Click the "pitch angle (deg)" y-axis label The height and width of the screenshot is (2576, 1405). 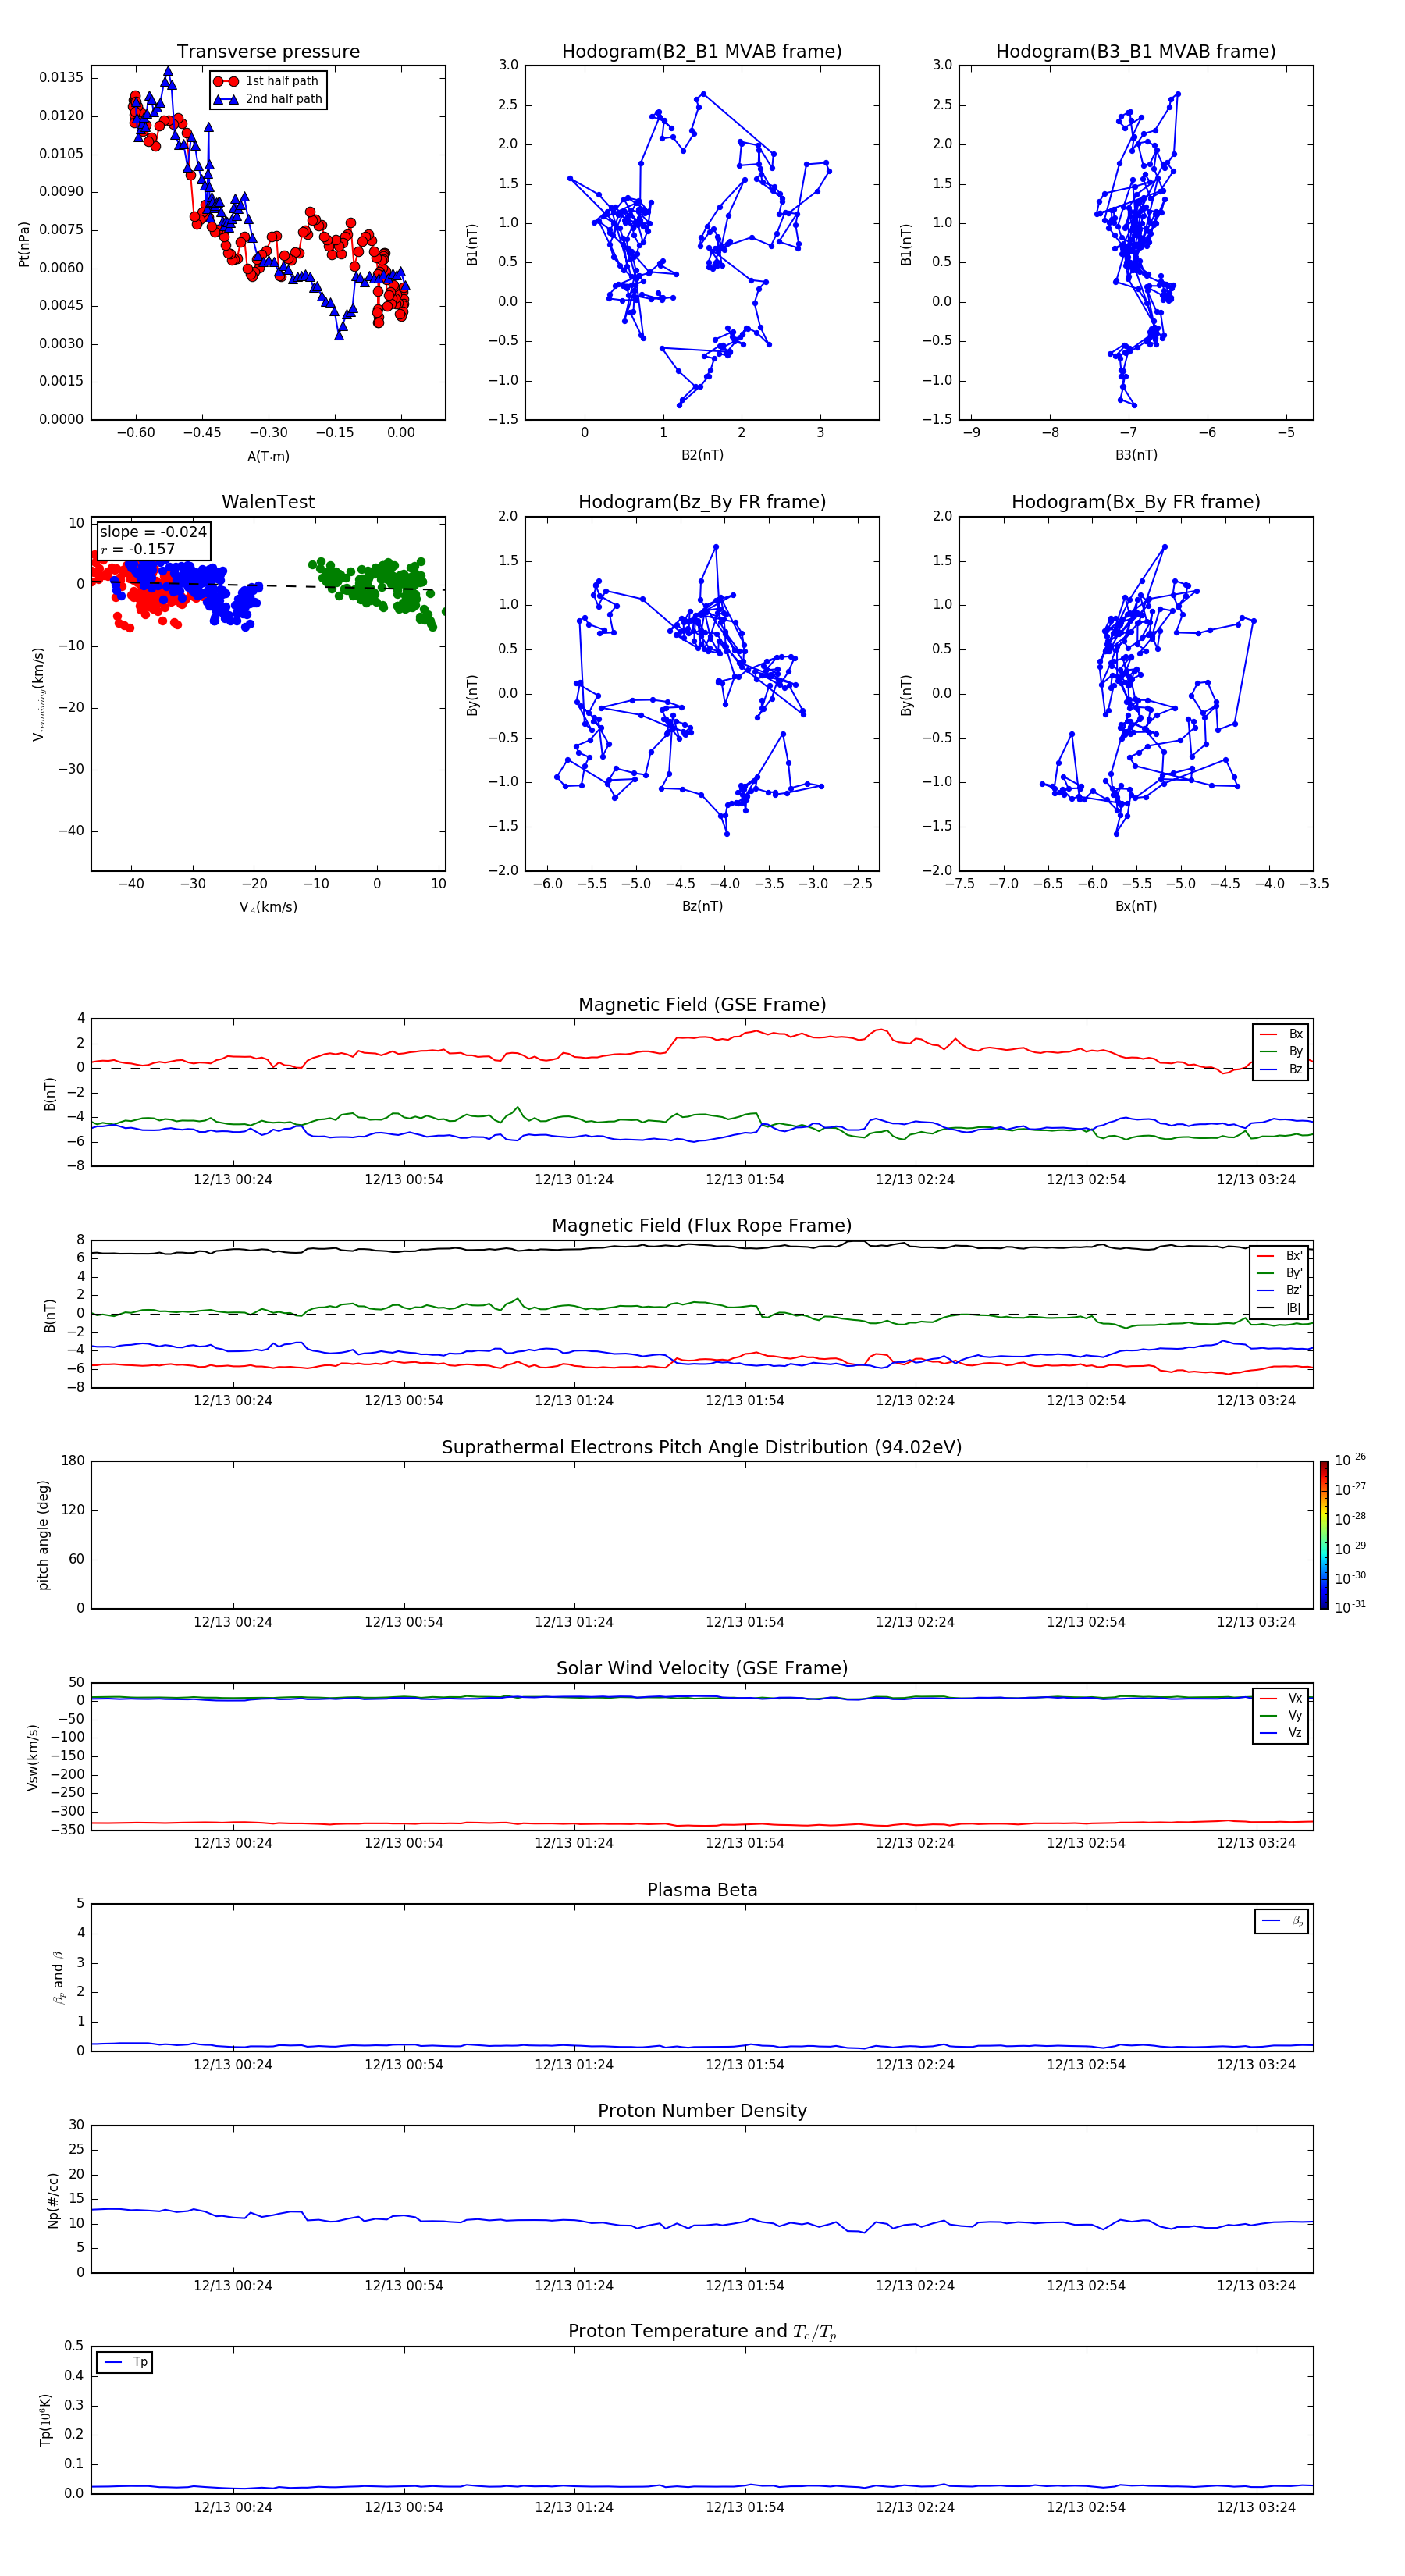point(43,1535)
